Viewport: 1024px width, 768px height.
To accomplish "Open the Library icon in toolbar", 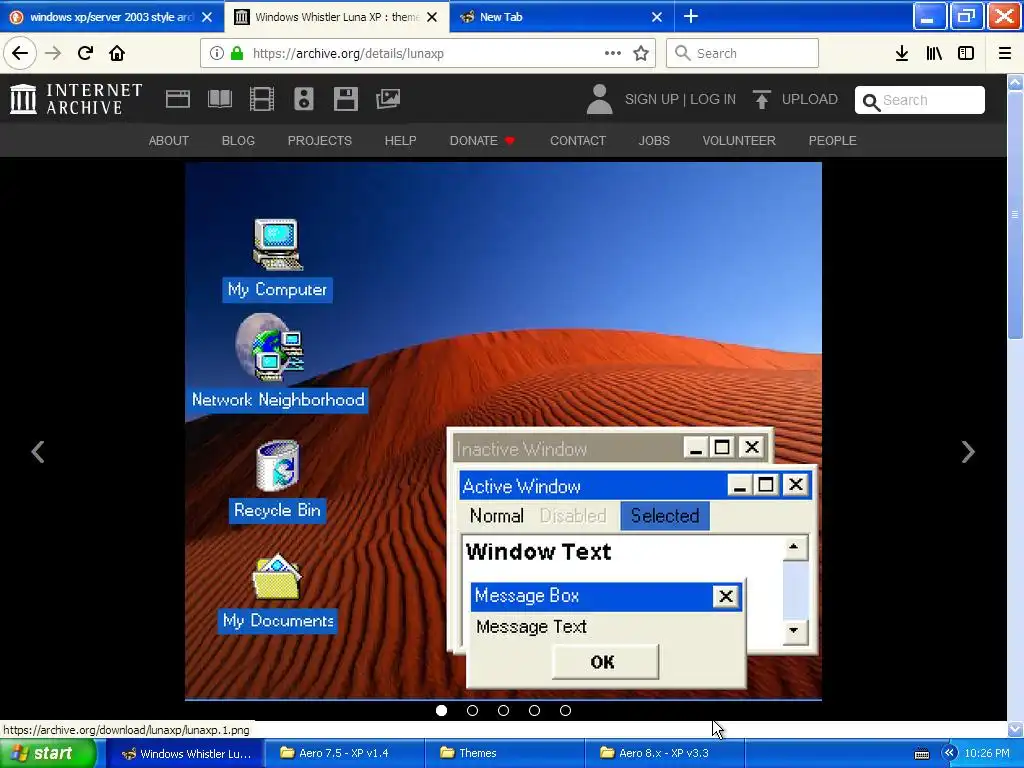I will click(934, 53).
